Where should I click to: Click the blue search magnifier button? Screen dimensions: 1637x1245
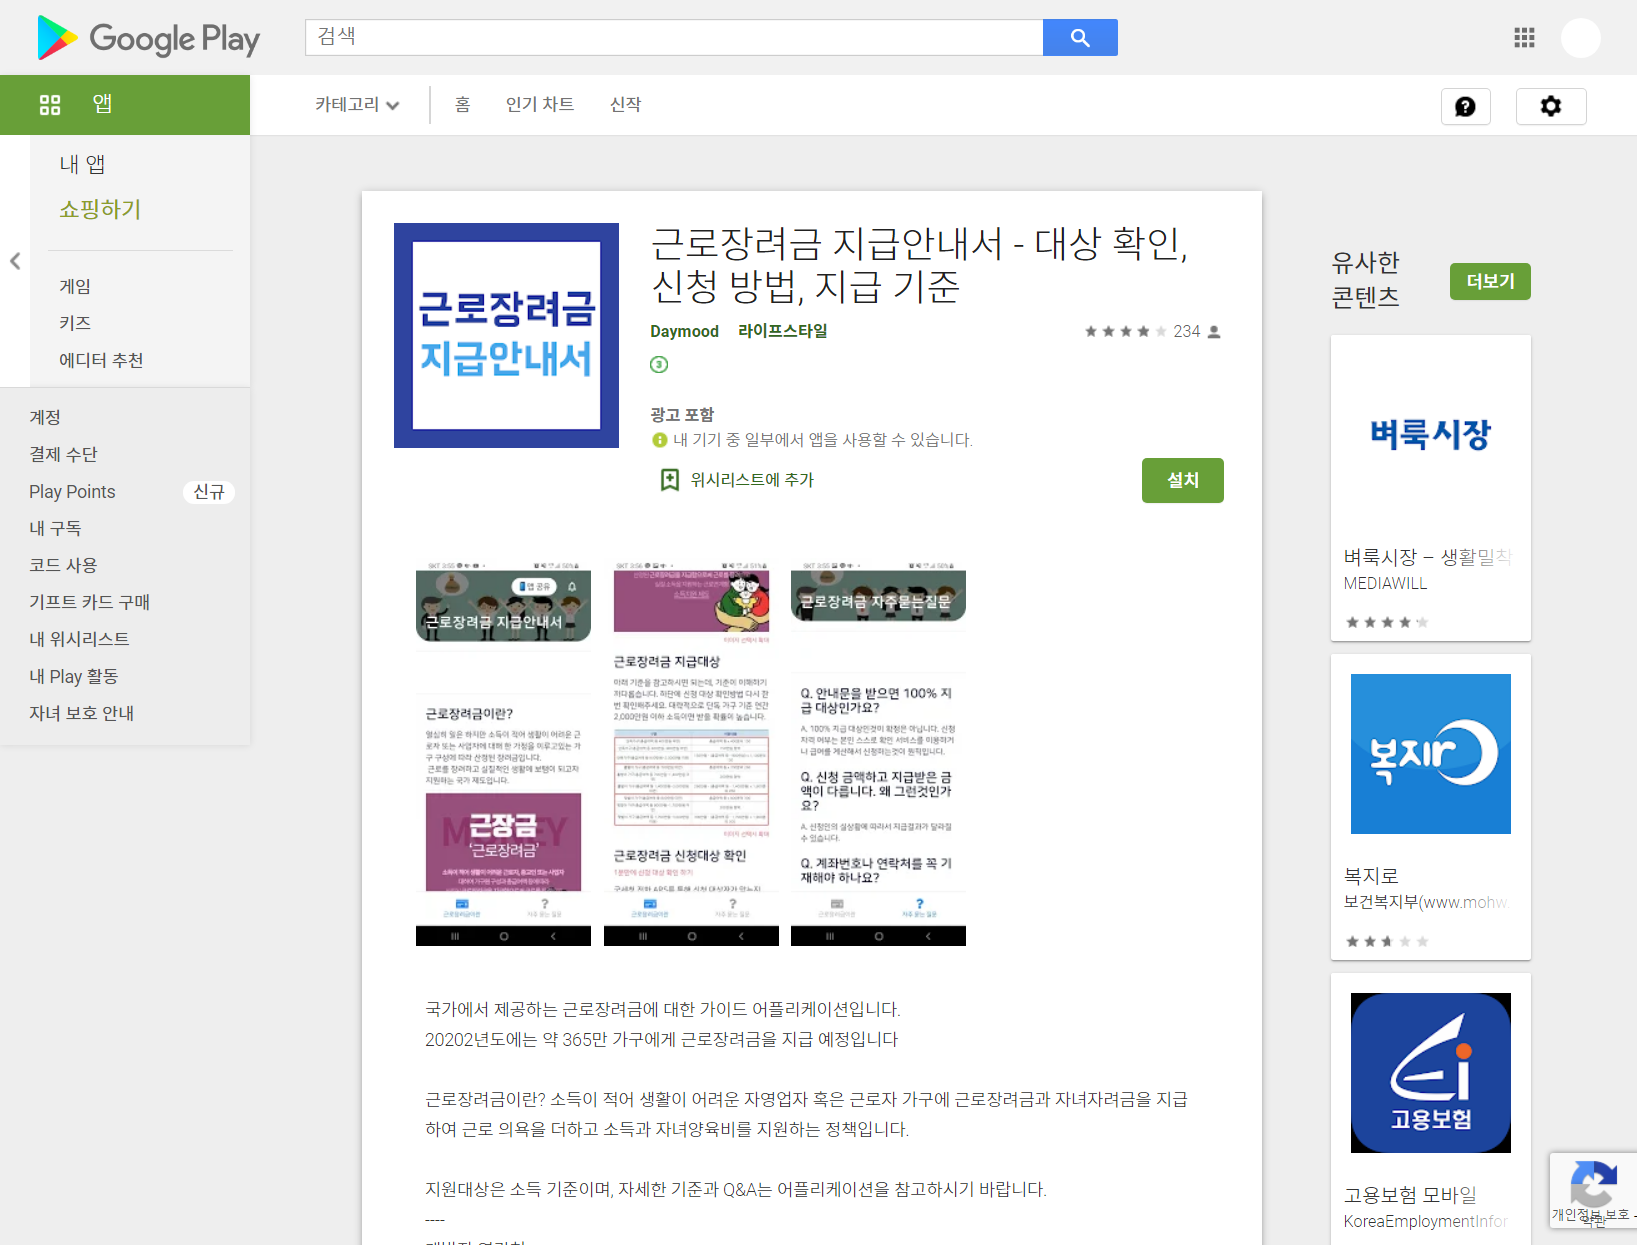[x=1080, y=38]
